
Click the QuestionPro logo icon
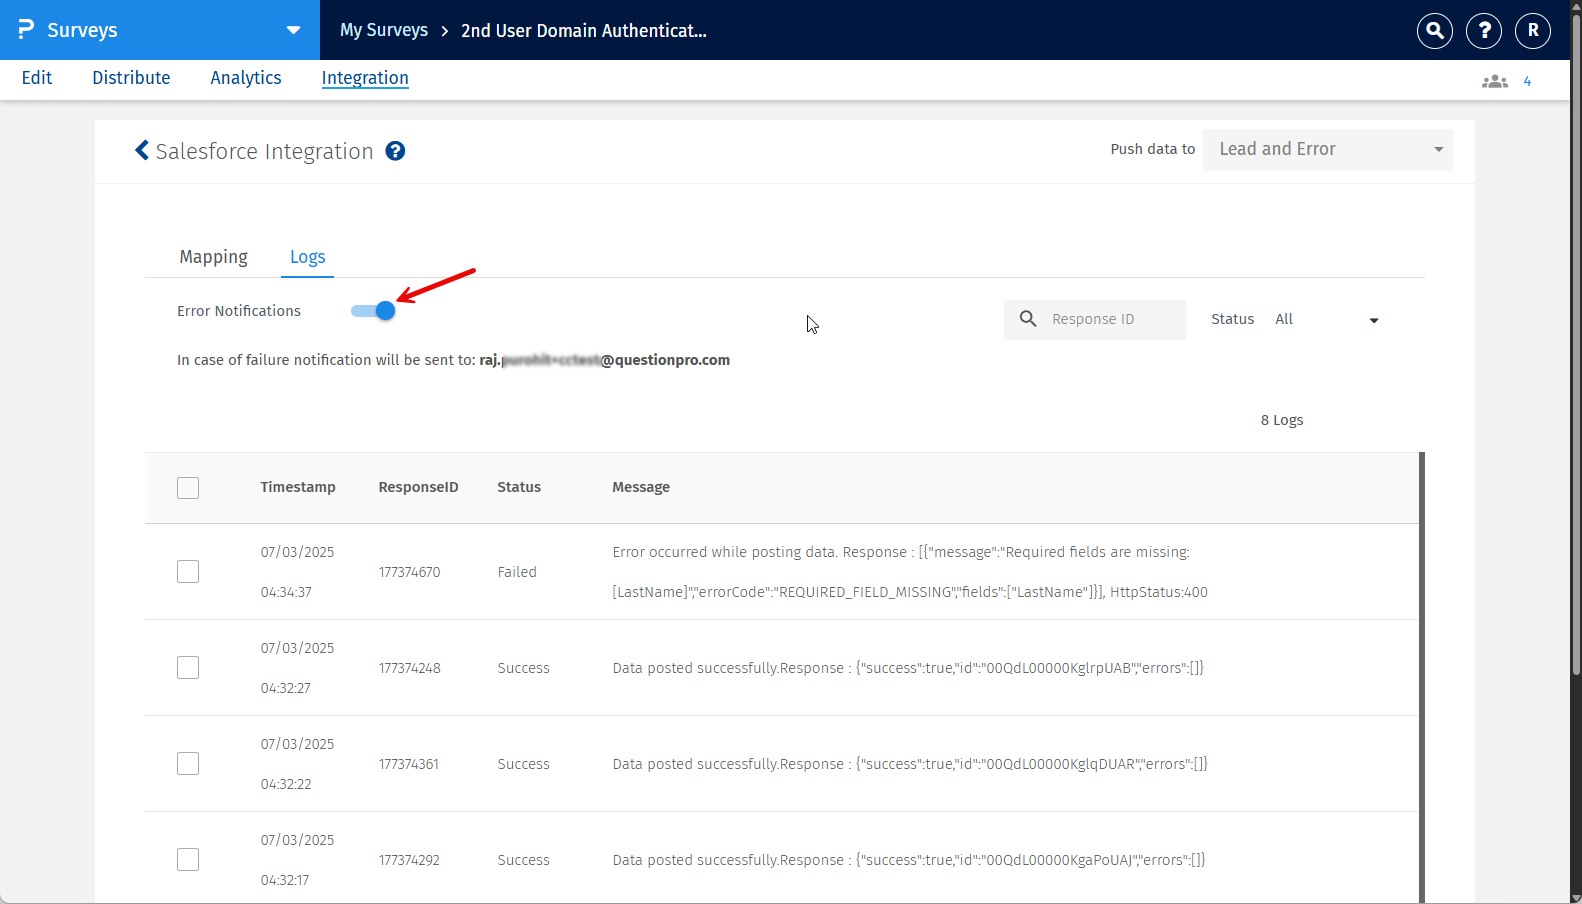click(26, 30)
